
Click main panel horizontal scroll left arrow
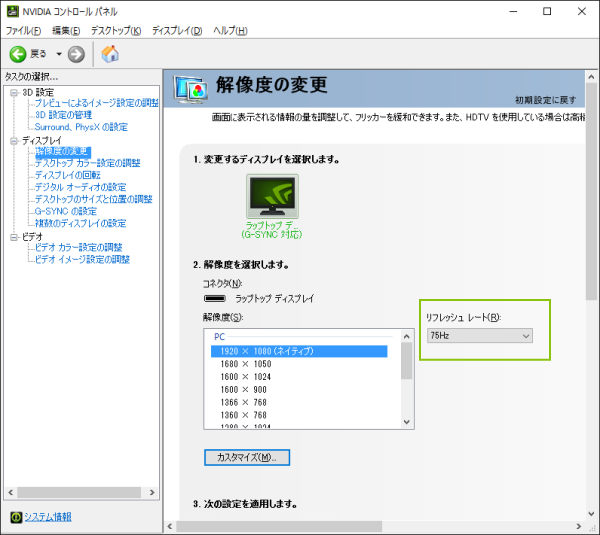(x=170, y=527)
